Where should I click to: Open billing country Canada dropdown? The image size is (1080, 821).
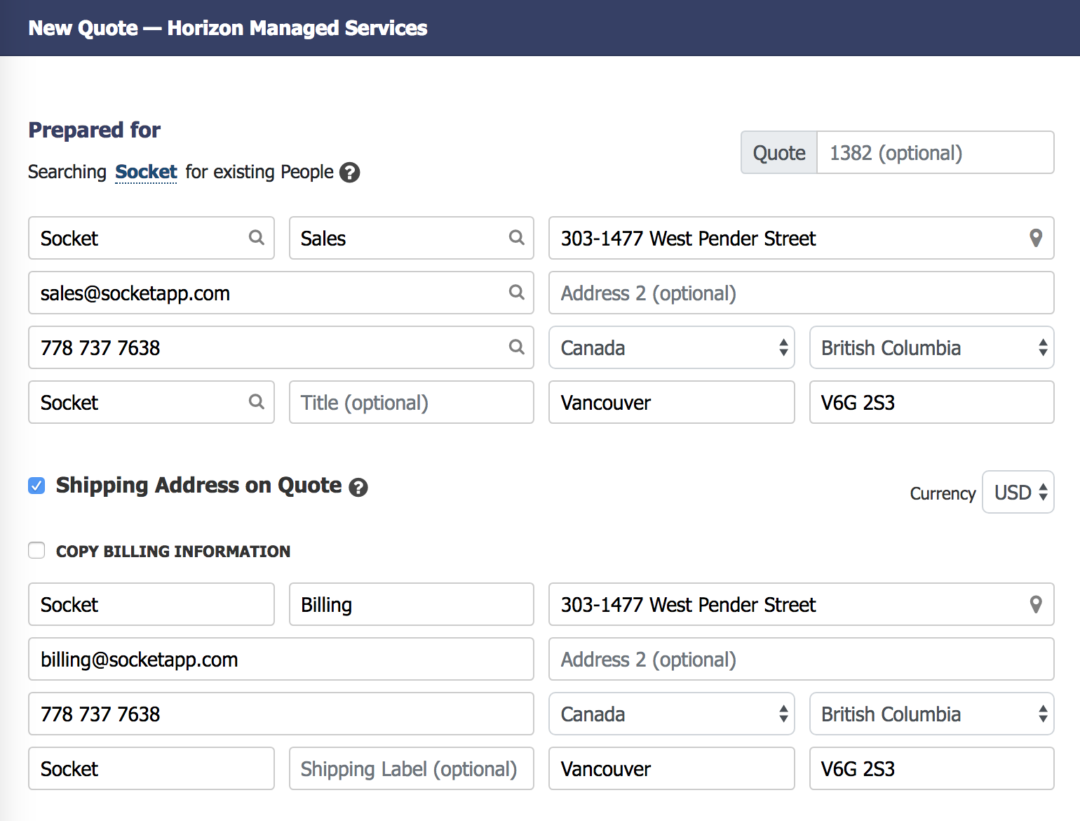click(x=672, y=348)
